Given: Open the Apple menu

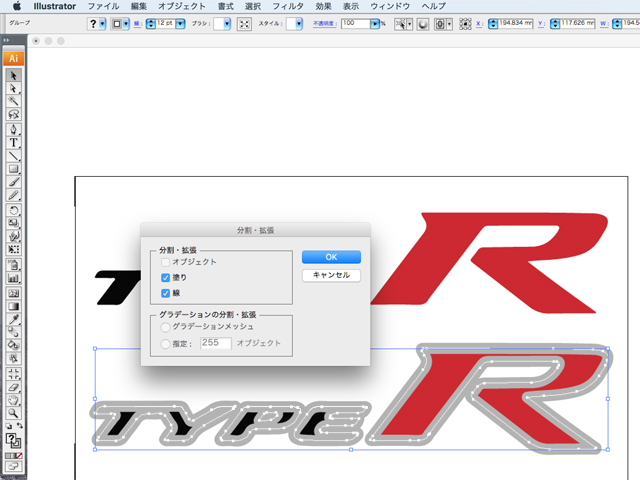Looking at the screenshot, I should coord(17,6).
